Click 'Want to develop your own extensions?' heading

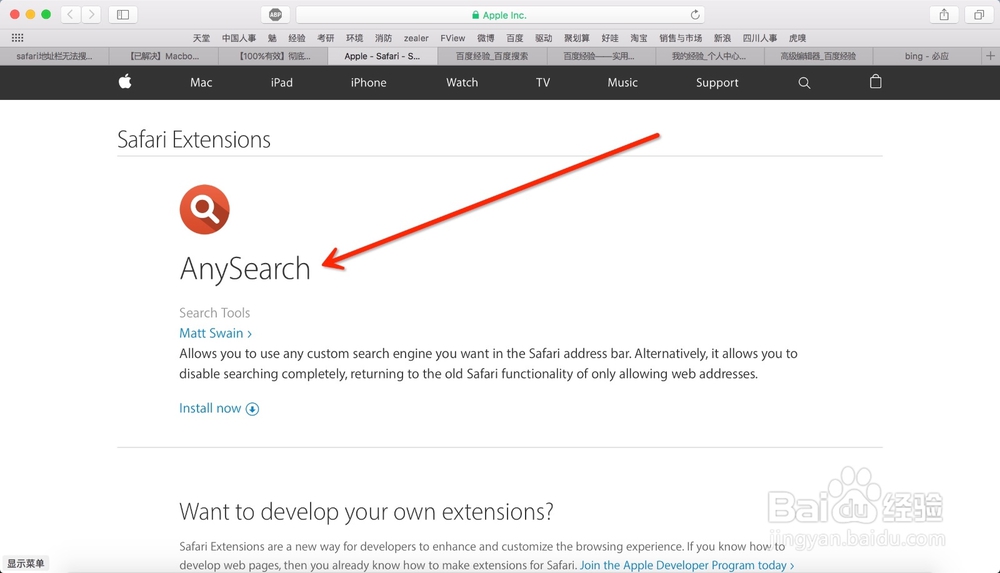click(366, 512)
